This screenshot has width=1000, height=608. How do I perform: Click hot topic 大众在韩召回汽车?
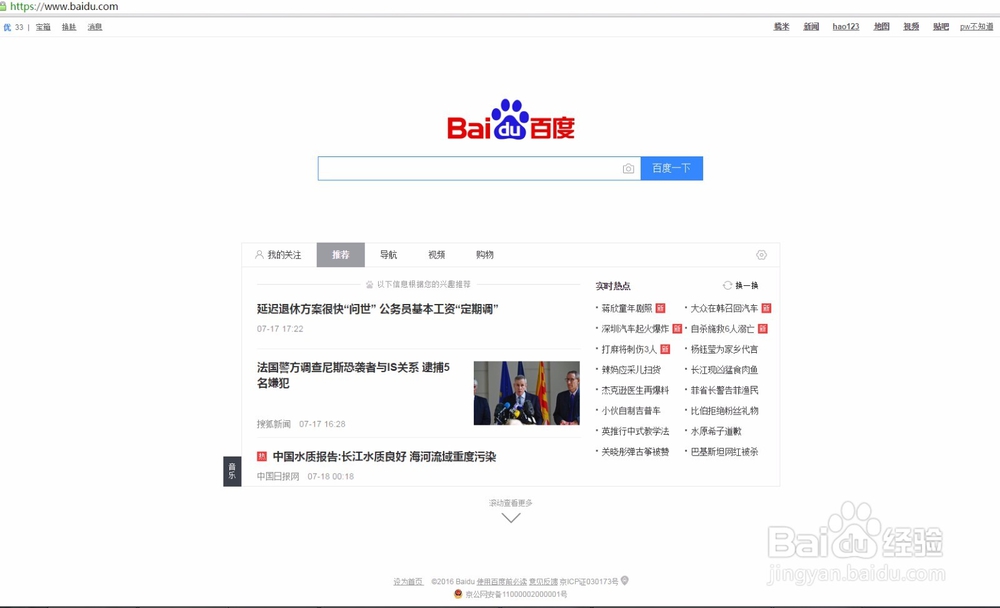[724, 308]
